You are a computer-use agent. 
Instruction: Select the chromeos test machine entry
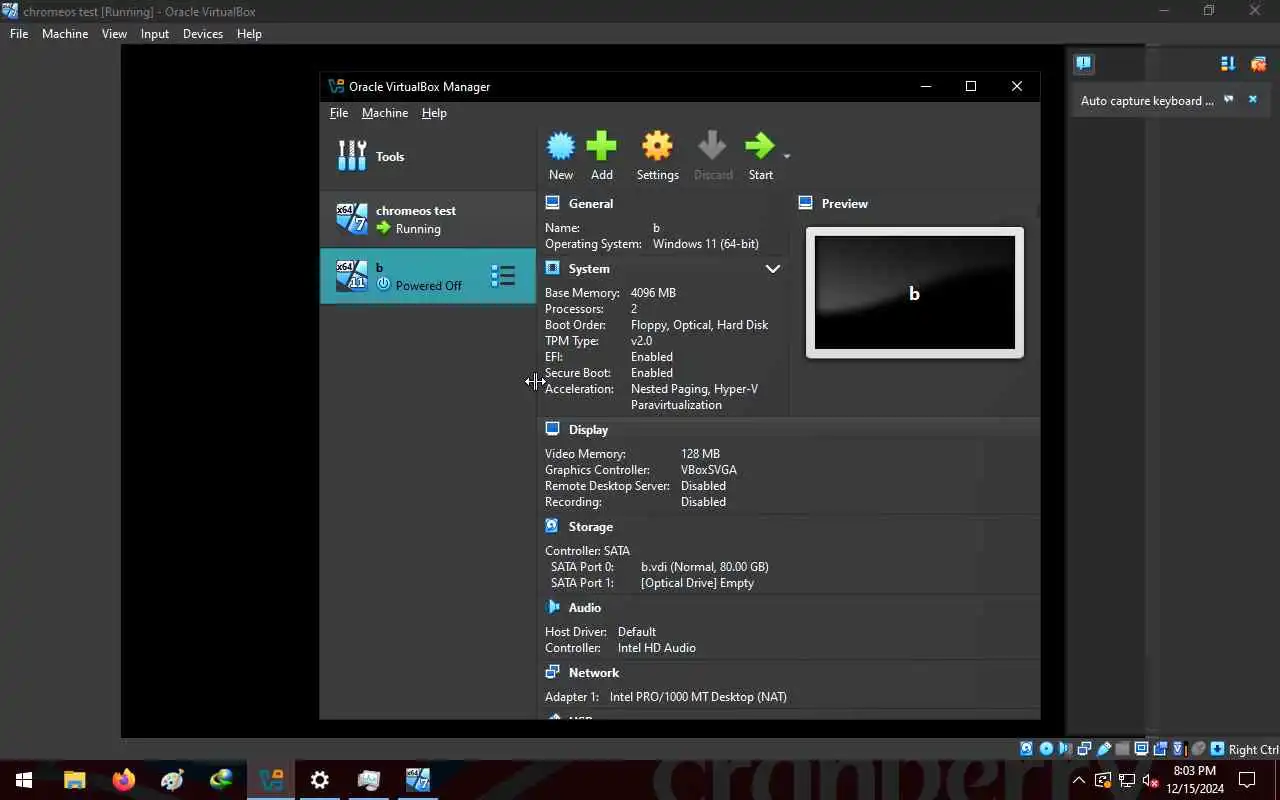click(428, 219)
